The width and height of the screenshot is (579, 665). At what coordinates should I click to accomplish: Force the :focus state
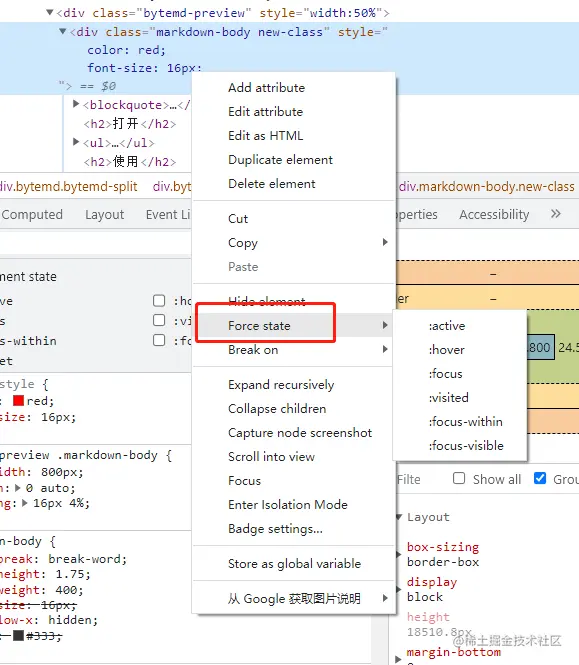click(460, 374)
